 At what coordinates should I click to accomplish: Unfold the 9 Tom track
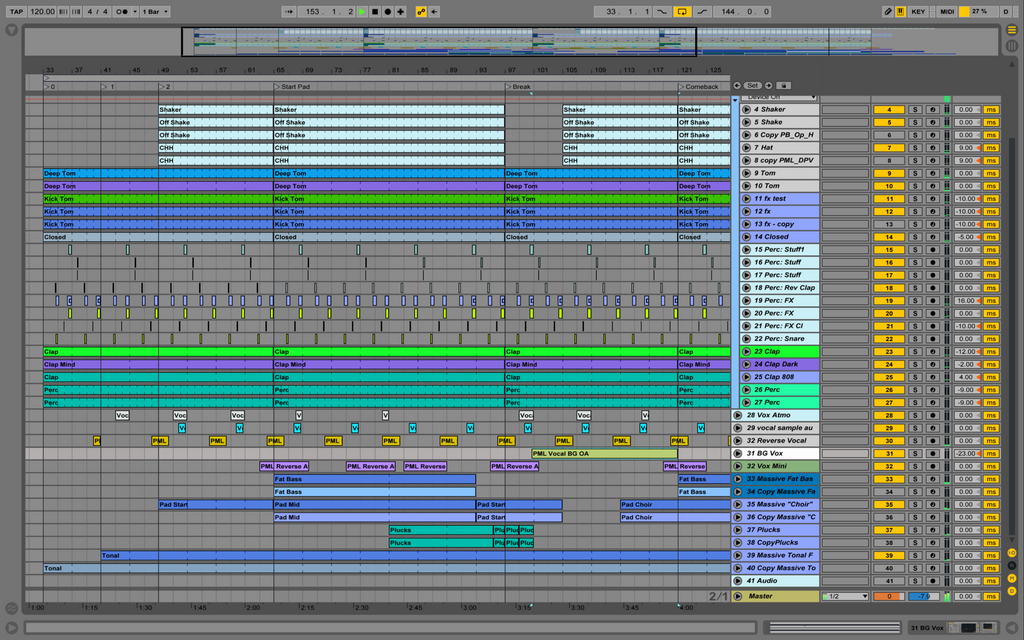(x=746, y=173)
